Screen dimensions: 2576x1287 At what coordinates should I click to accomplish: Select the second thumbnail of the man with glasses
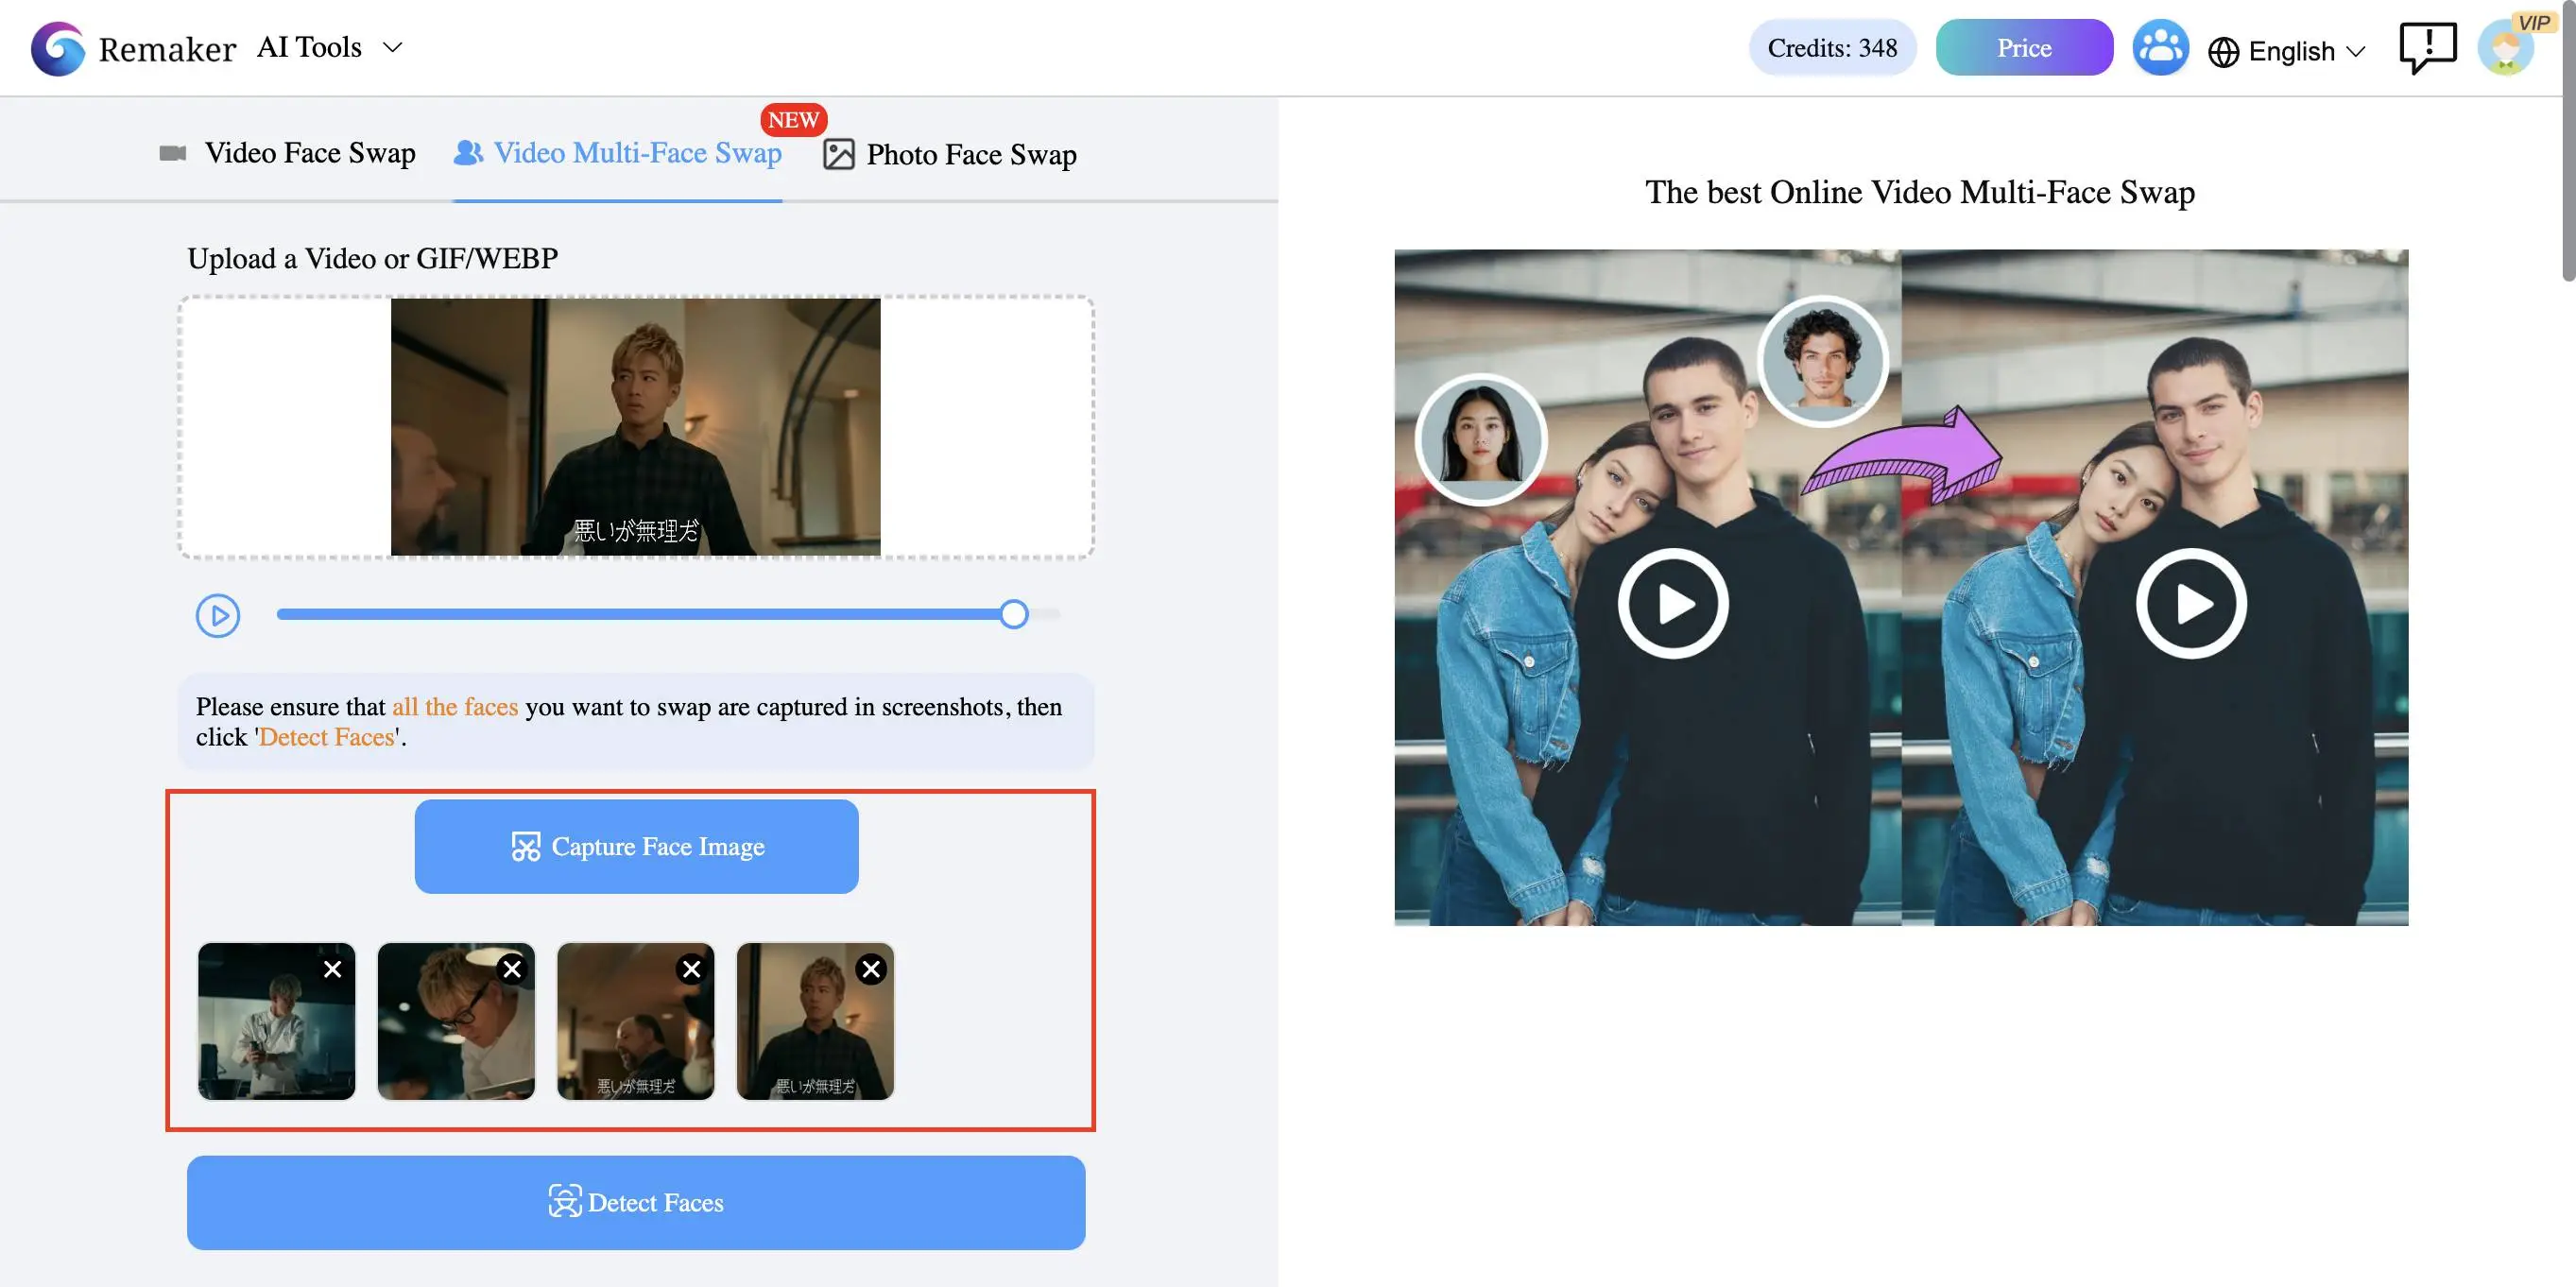point(456,1021)
